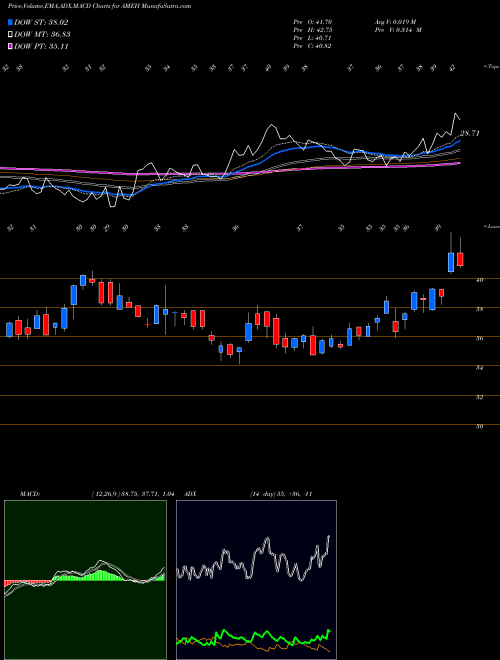This screenshot has width=500, height=660.
Task: Click the magenta DOW PT legend swatch
Action: pyautogui.click(x=10, y=46)
